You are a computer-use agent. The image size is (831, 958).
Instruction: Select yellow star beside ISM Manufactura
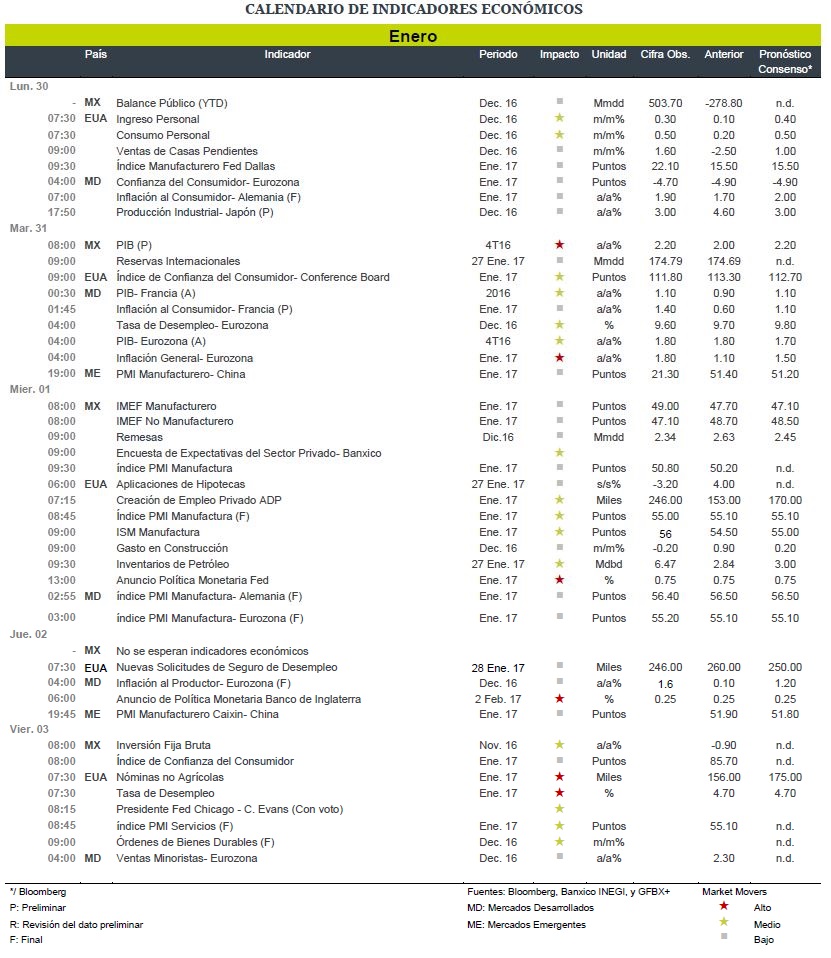click(x=559, y=532)
